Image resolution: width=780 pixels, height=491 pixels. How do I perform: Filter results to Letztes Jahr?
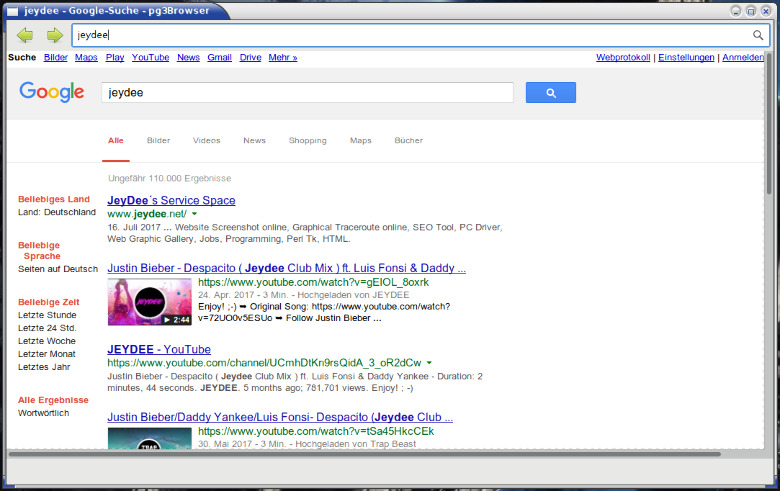tap(44, 367)
